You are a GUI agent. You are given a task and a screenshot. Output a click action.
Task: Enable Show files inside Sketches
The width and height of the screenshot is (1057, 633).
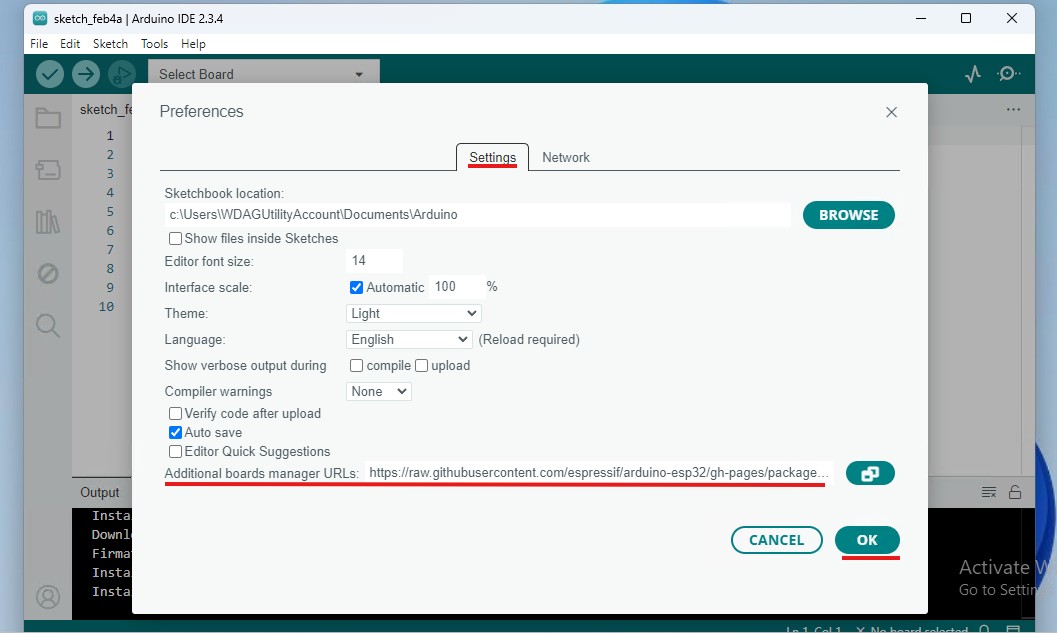(x=175, y=238)
